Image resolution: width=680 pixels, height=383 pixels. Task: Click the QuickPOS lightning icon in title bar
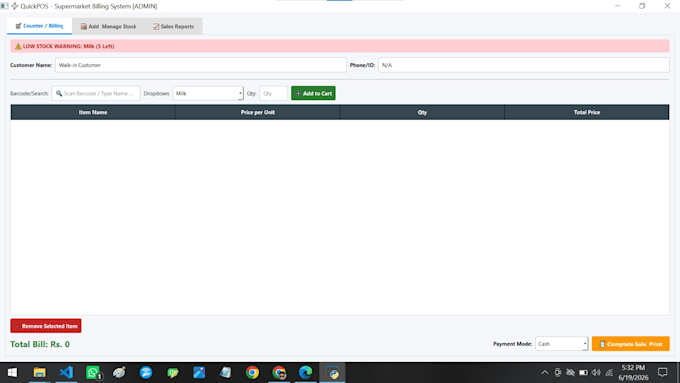(15, 6)
